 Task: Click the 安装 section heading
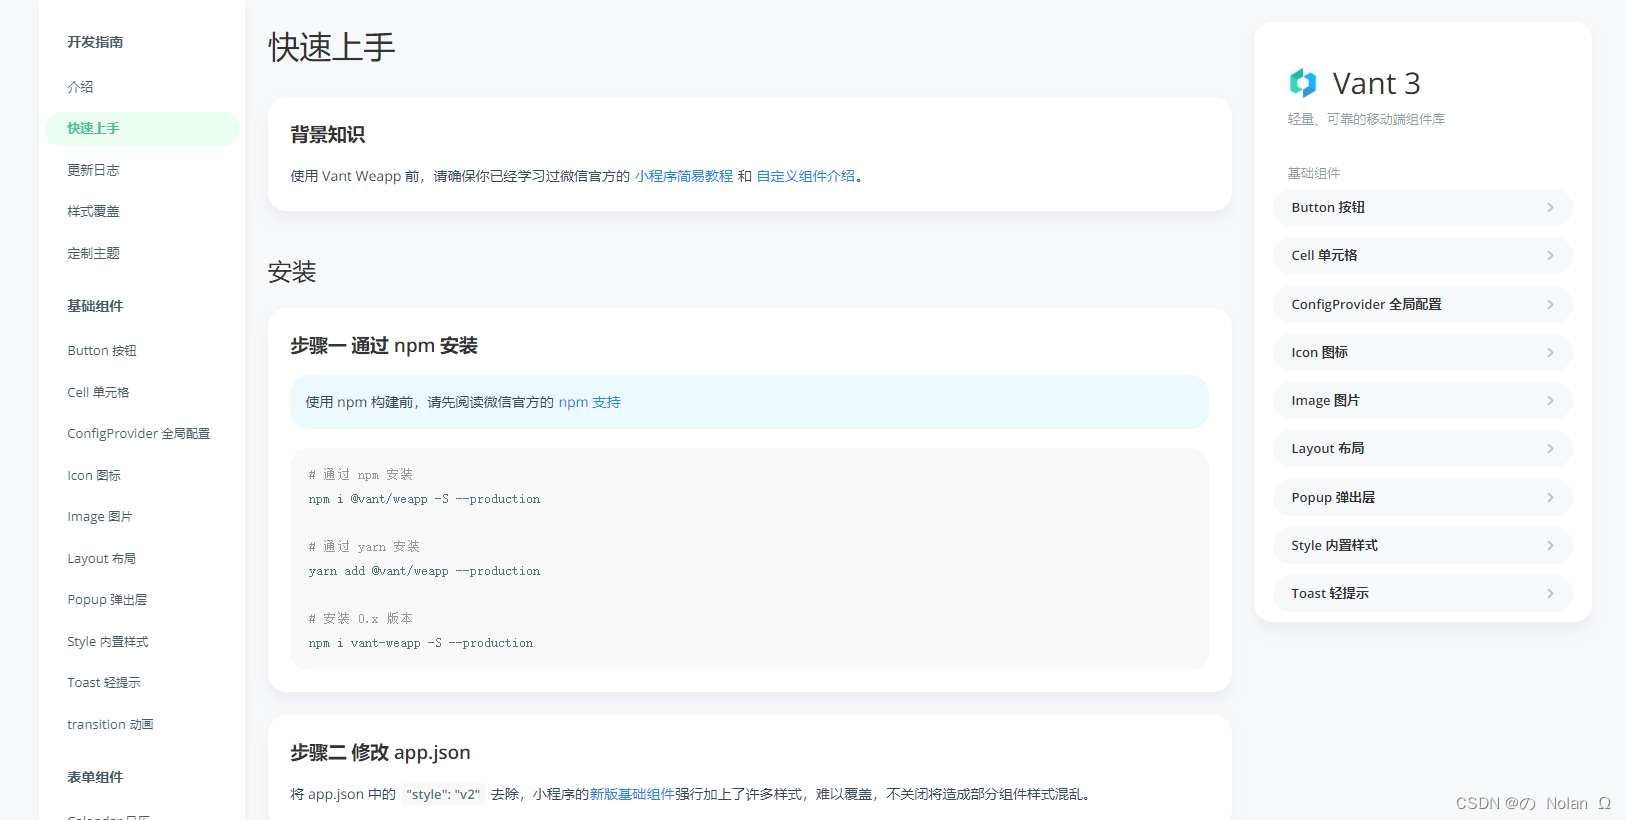[292, 272]
